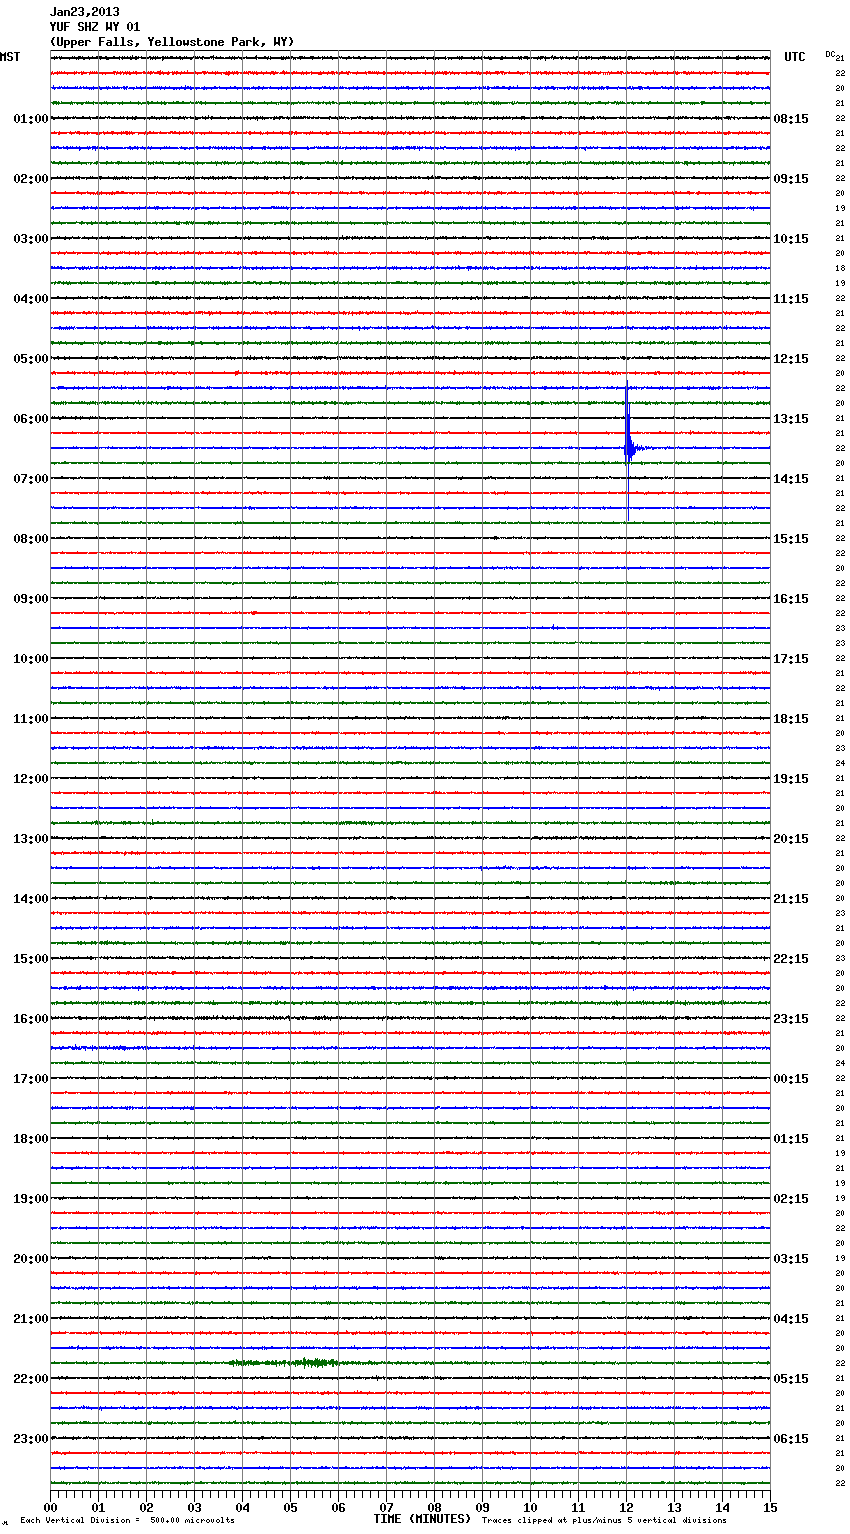Select the 16:00 MST time label
Screen dimensions: 850x1534
pos(31,1019)
